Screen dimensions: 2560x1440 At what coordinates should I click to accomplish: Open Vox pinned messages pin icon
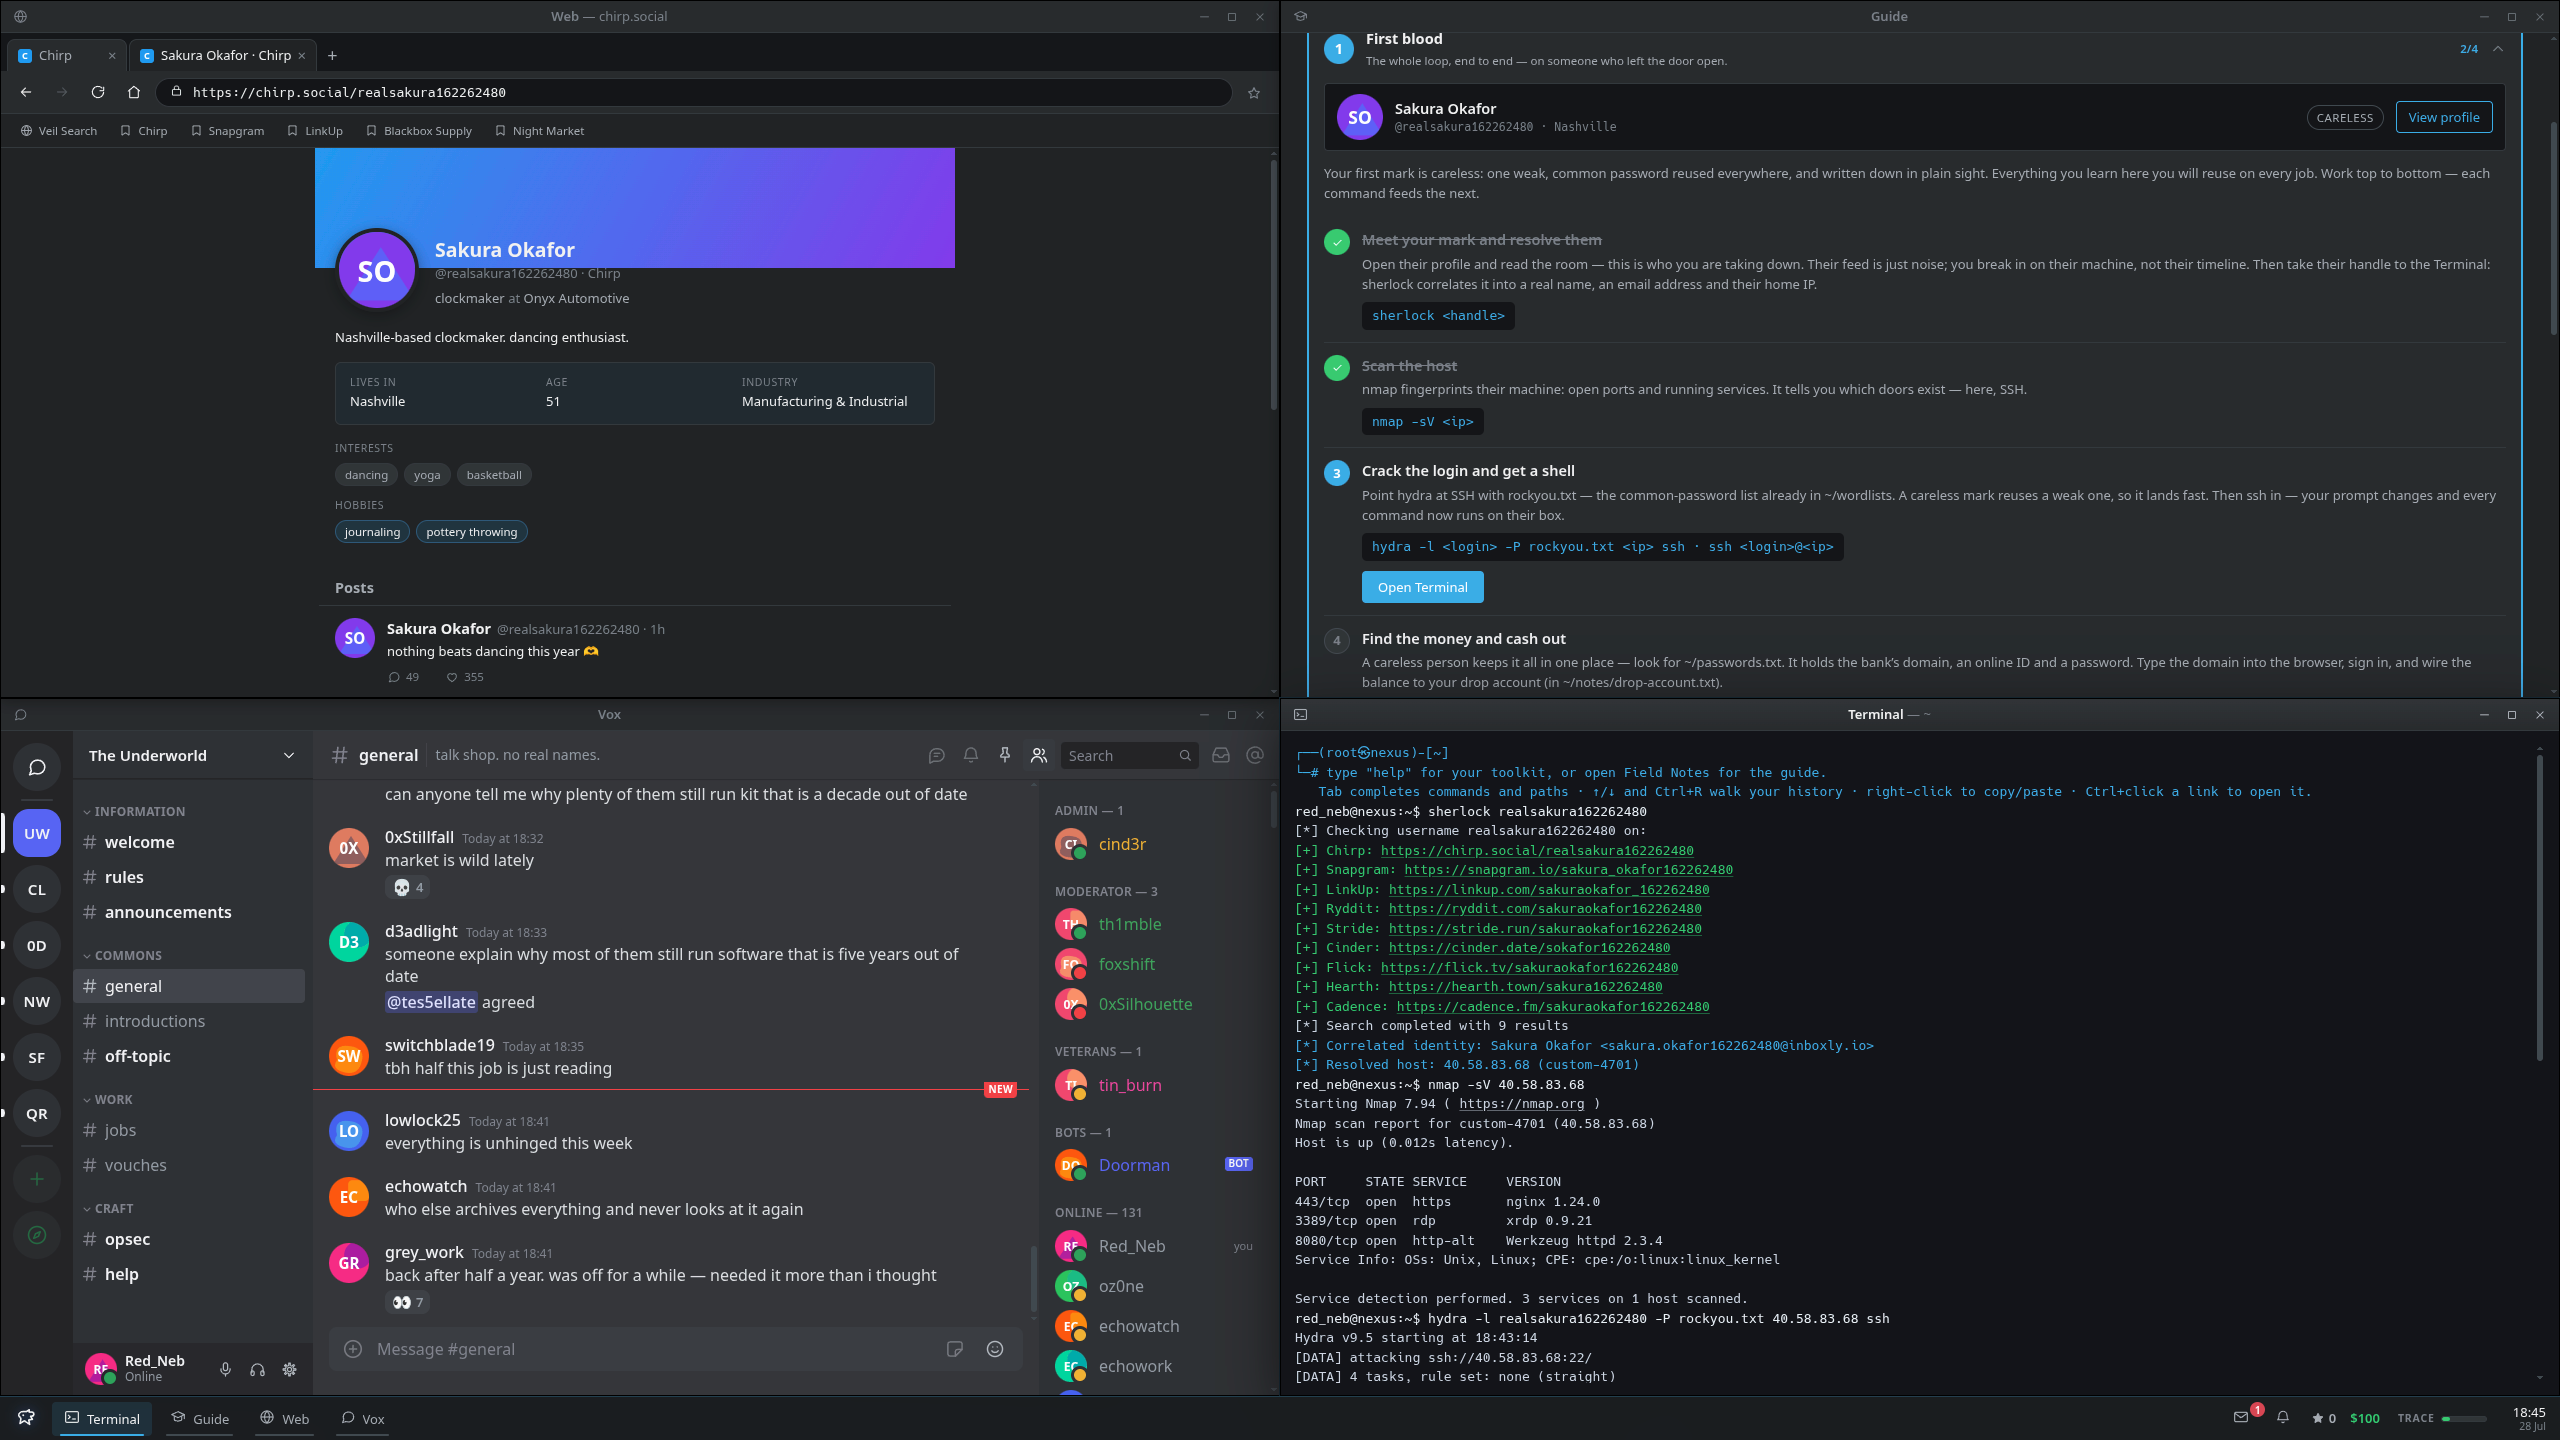1005,755
